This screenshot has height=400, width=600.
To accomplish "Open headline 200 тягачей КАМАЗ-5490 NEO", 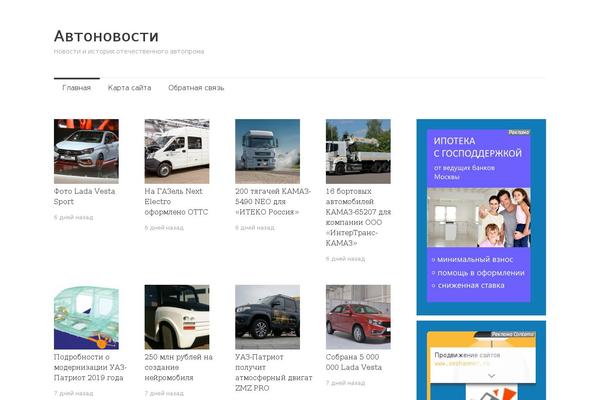I will point(273,201).
